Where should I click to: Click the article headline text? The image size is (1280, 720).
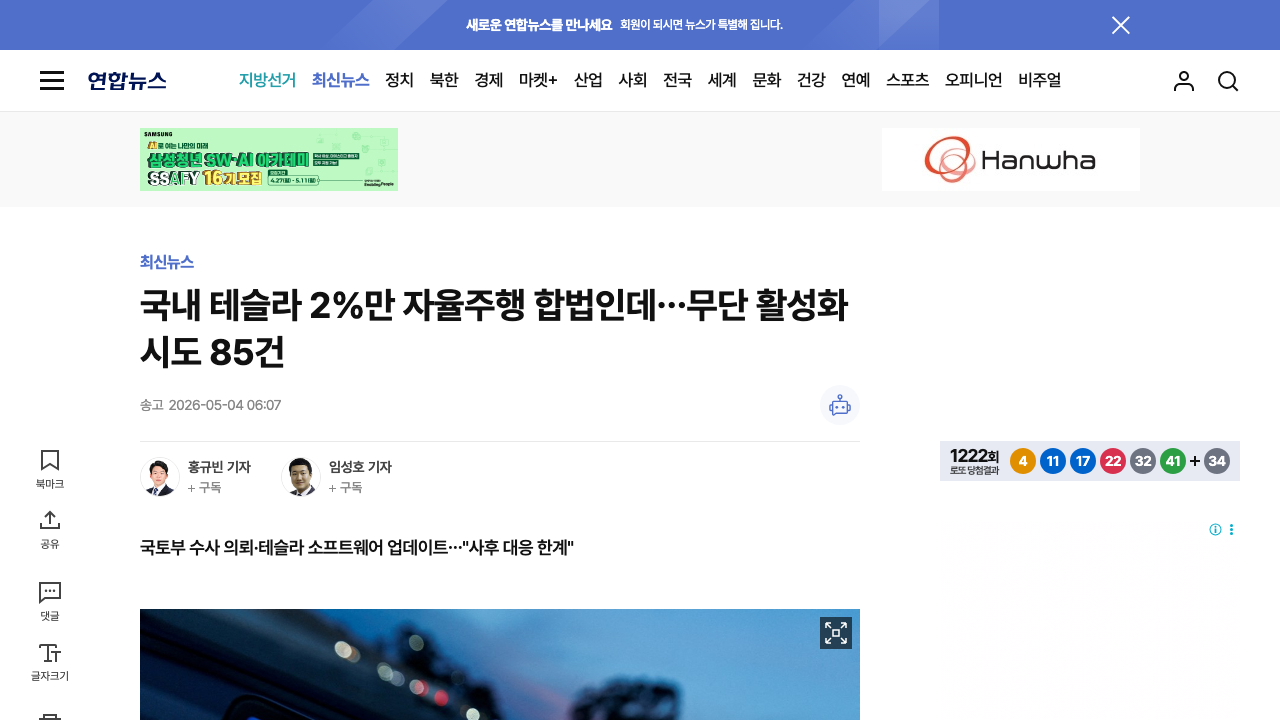pos(494,328)
